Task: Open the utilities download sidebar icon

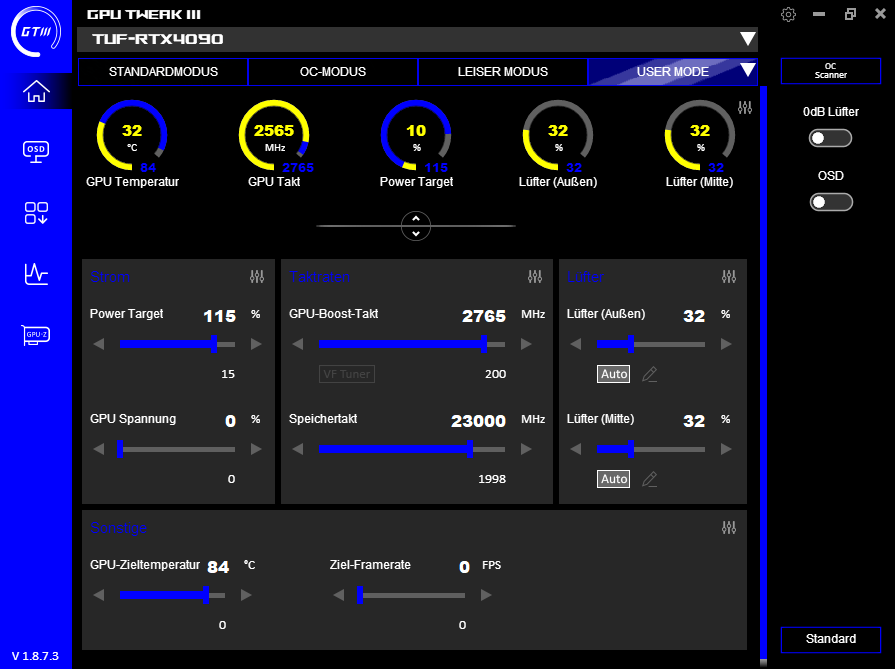Action: [x=36, y=213]
